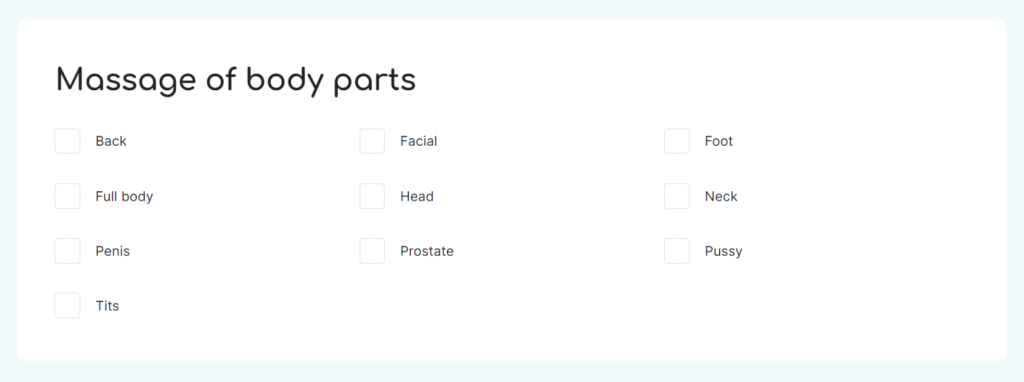Click the "Massage of body parts" heading
Image resolution: width=1024 pixels, height=382 pixels.
pyautogui.click(x=236, y=81)
